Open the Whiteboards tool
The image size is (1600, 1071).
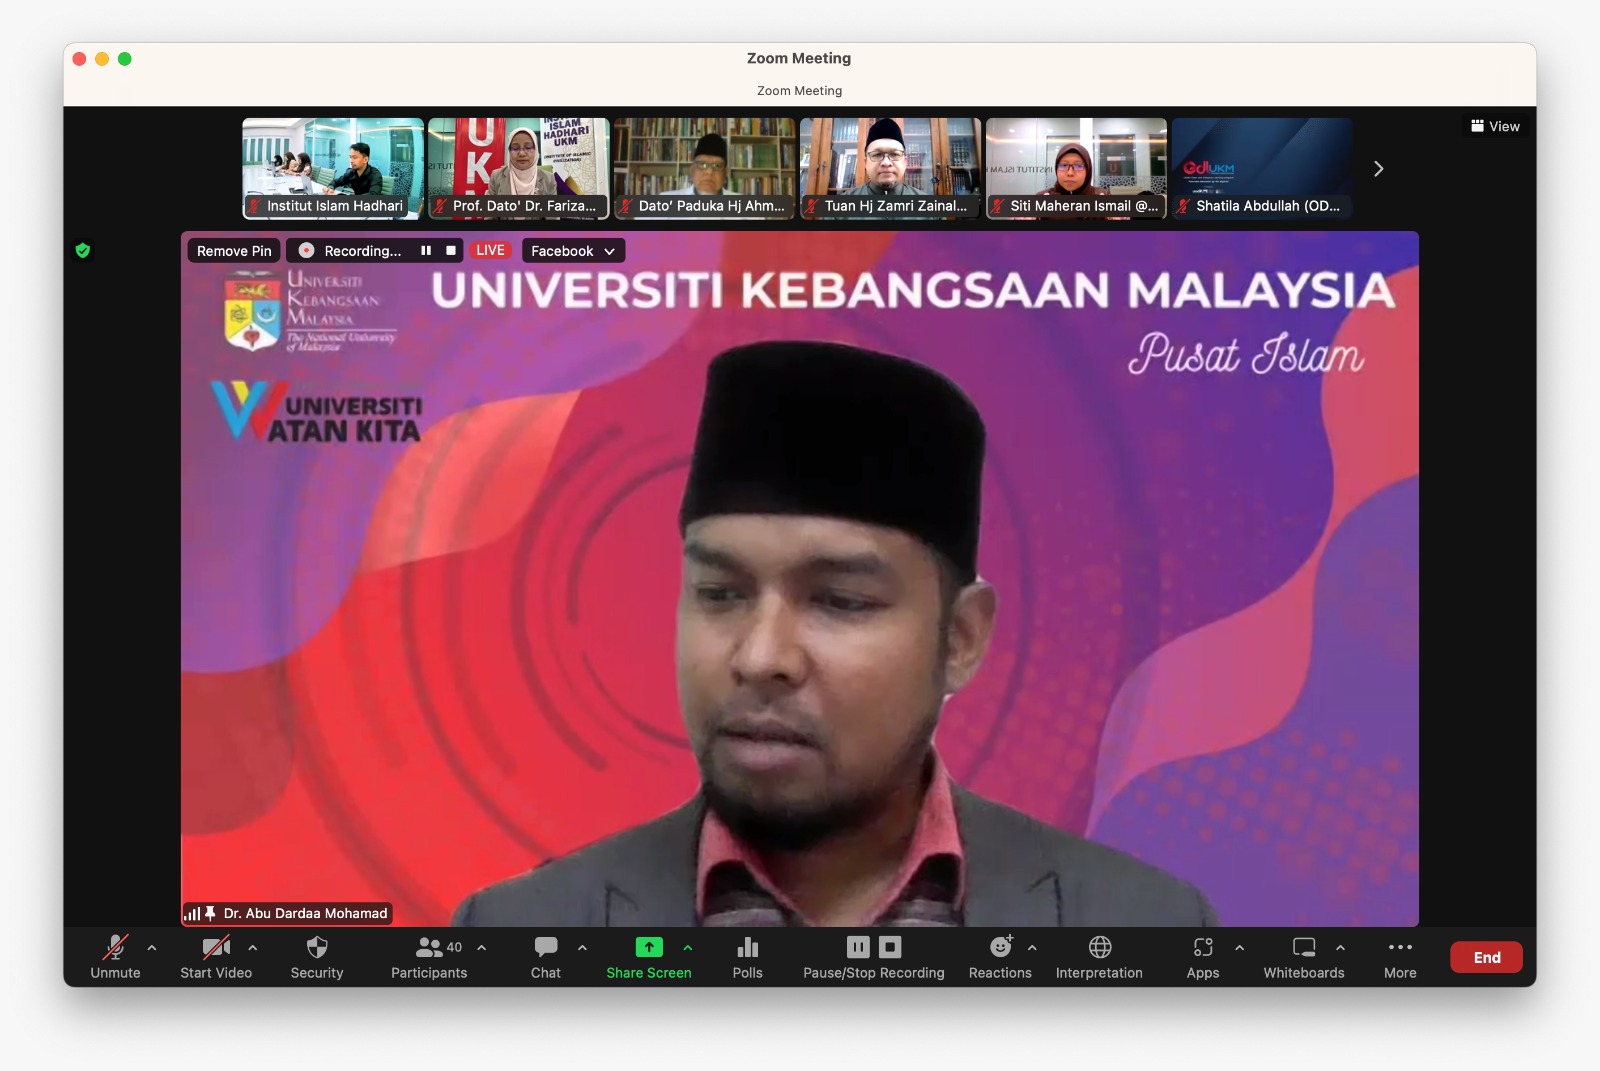1303,956
